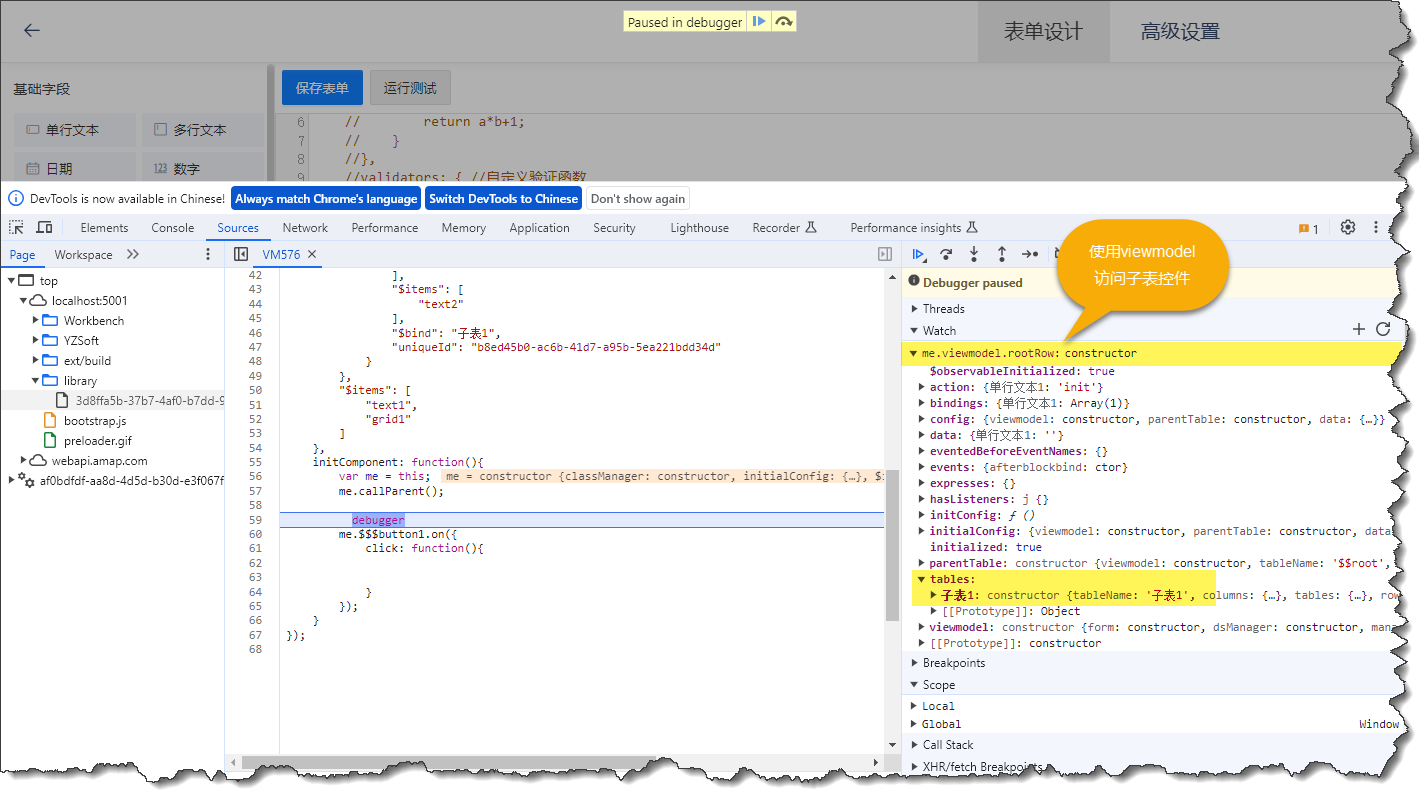Expand the ext/build folder

[x=36, y=361]
